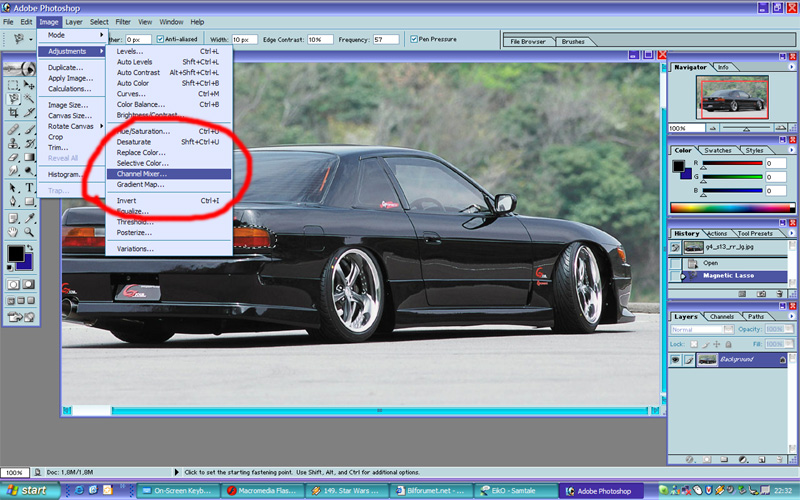Click the File Browser button
The image size is (800, 500).
528,43
